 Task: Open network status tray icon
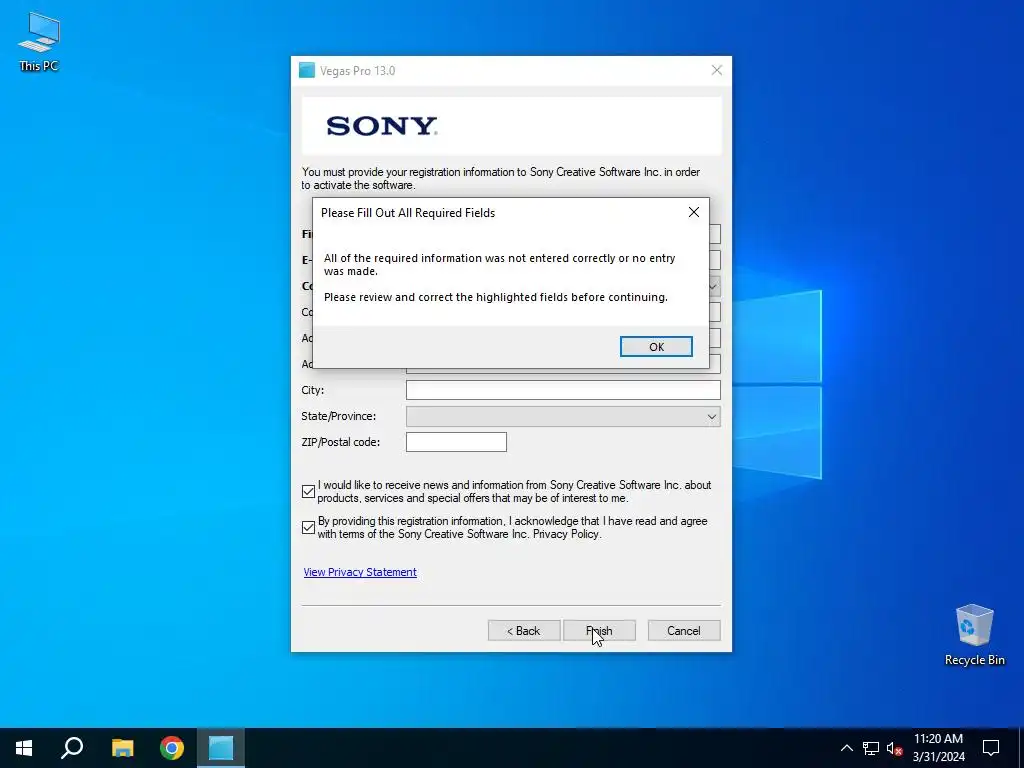pyautogui.click(x=871, y=748)
